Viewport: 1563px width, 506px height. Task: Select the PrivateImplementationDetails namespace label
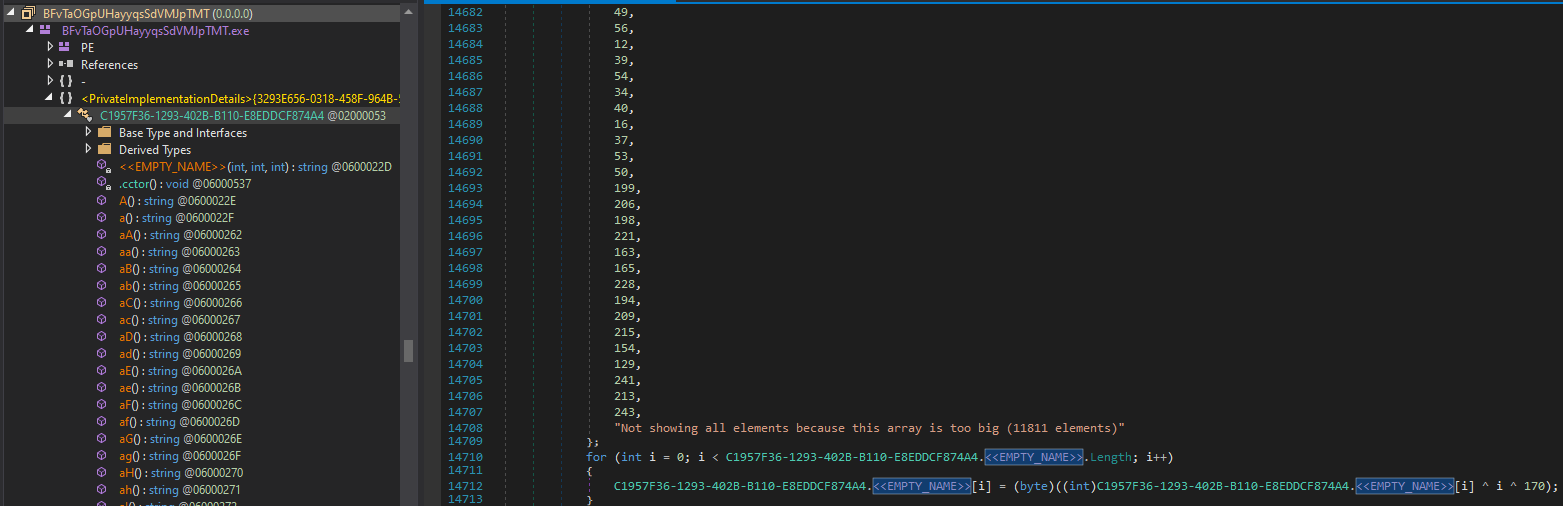[x=240, y=98]
